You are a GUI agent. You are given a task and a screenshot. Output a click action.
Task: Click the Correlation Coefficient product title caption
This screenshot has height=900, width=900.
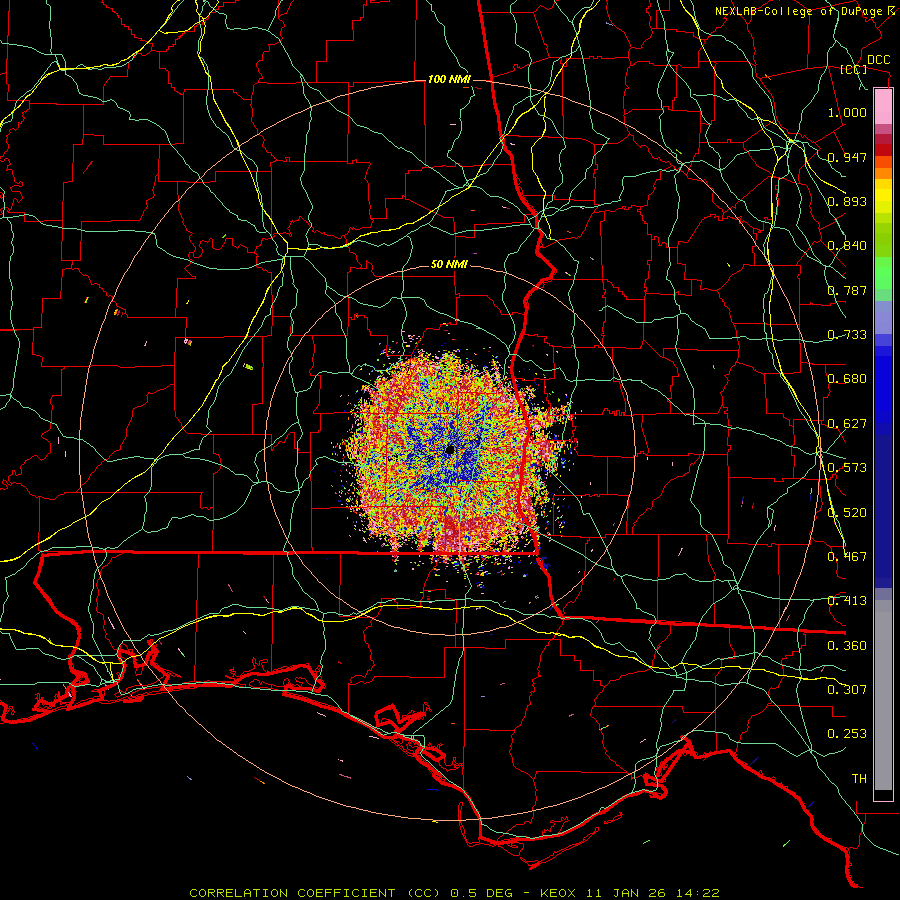point(453,893)
